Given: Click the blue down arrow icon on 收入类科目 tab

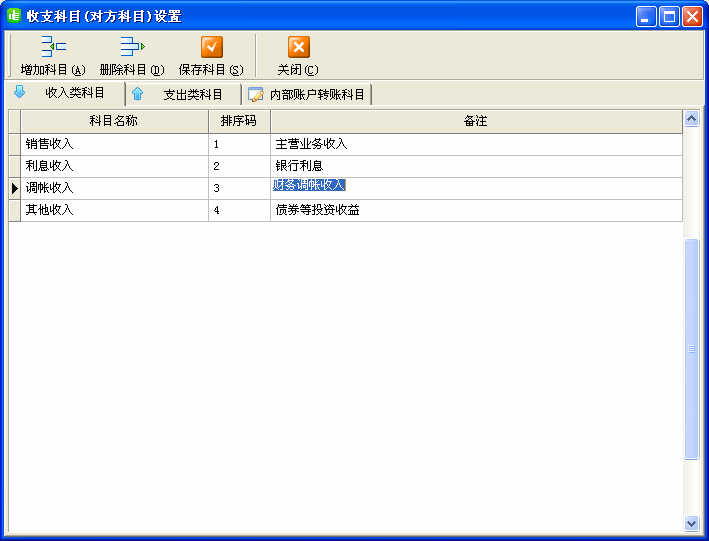Looking at the screenshot, I should click(19, 93).
